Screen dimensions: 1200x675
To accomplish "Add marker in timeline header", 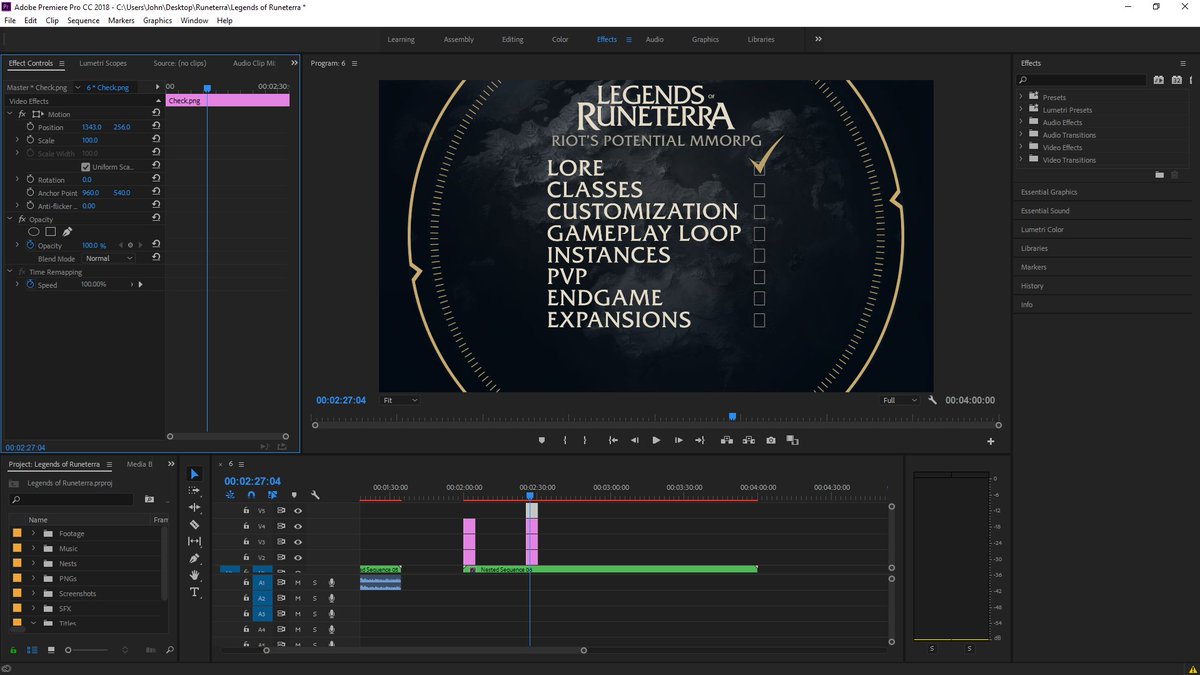I will coord(294,494).
